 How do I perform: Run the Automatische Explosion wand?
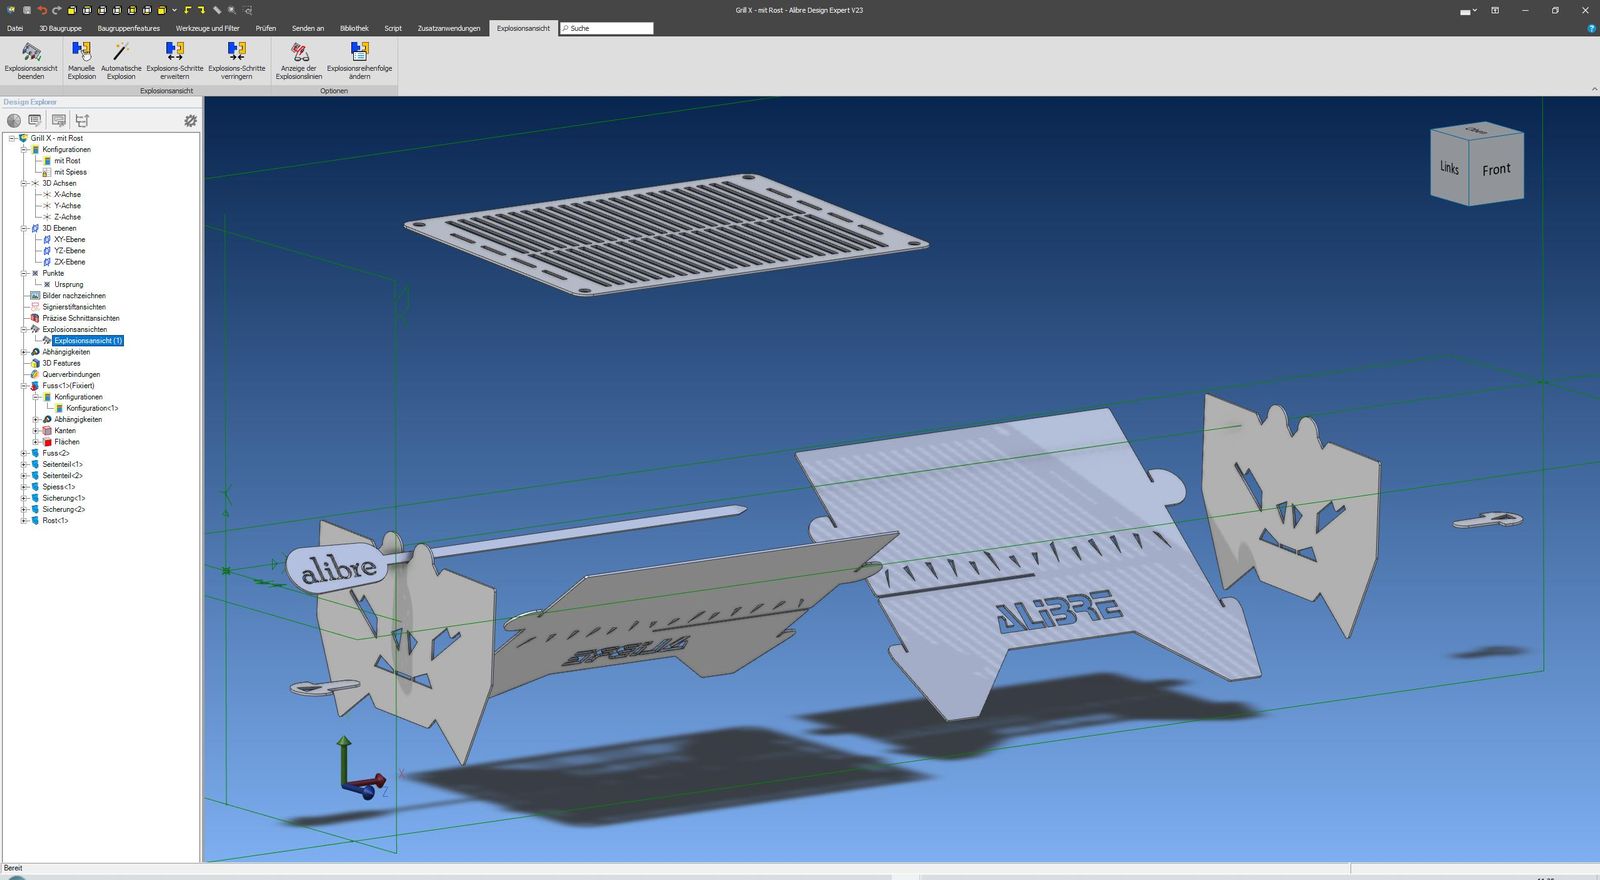pyautogui.click(x=121, y=51)
